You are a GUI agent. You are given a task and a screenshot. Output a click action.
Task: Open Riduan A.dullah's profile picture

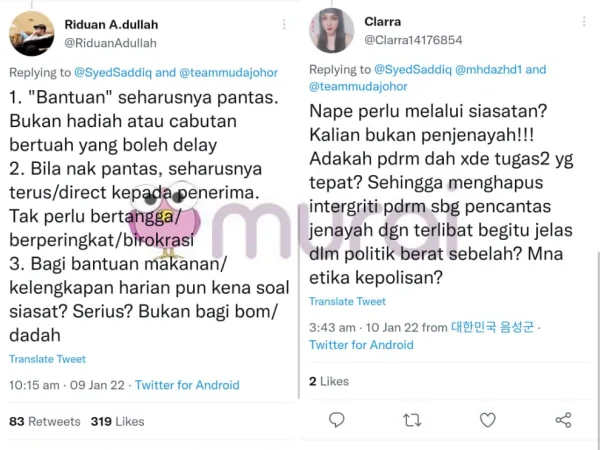(x=32, y=34)
